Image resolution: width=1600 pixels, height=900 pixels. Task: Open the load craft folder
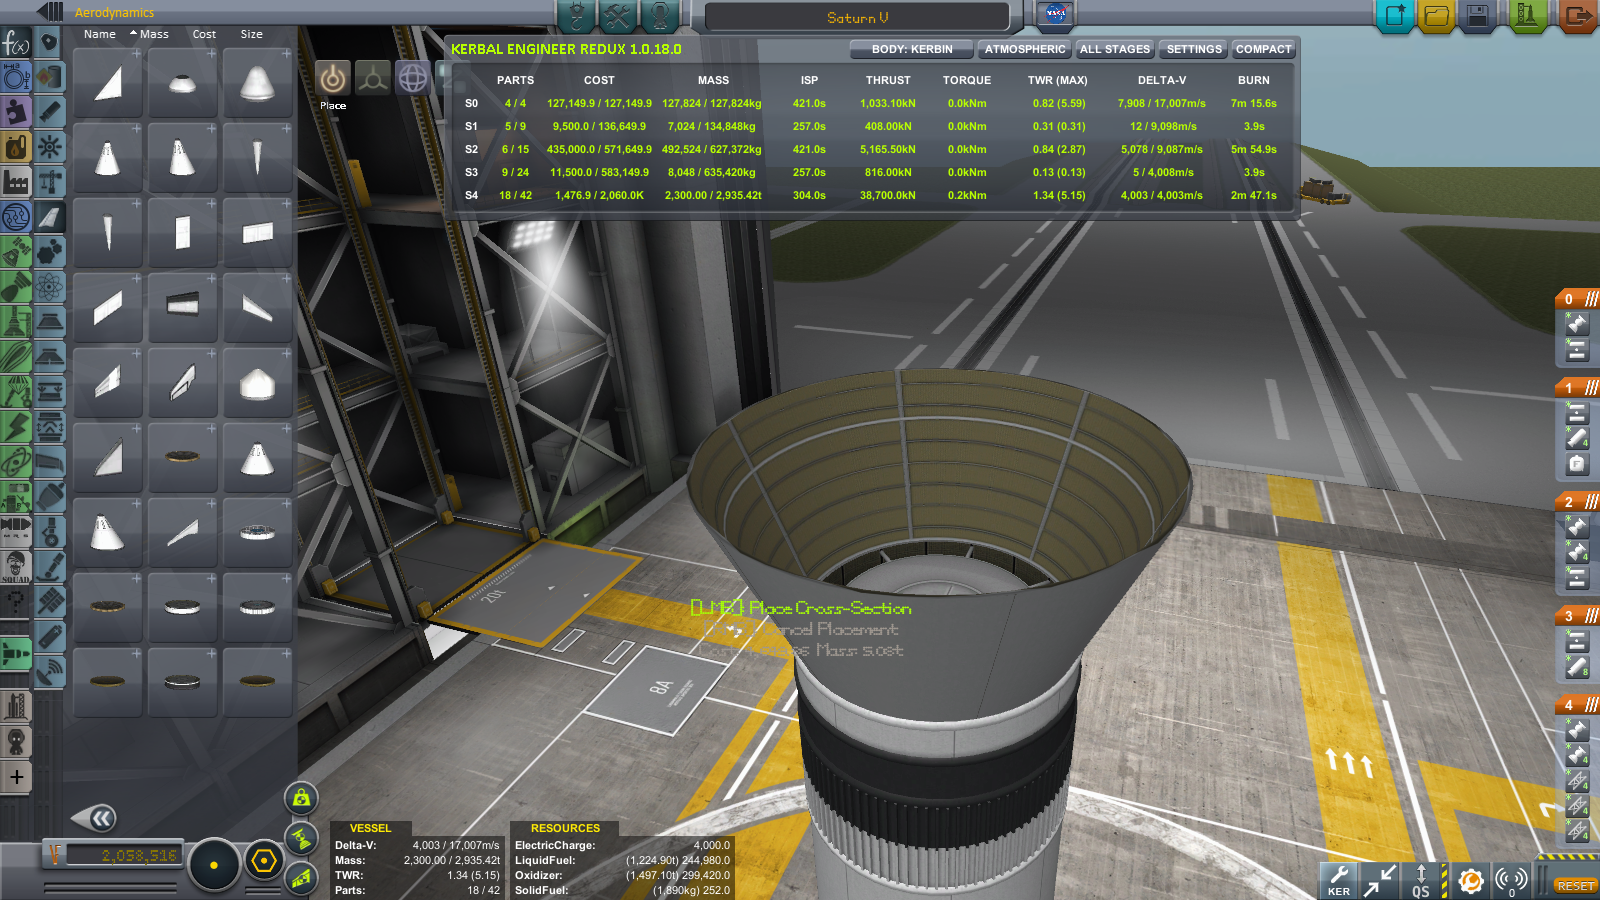tap(1436, 16)
